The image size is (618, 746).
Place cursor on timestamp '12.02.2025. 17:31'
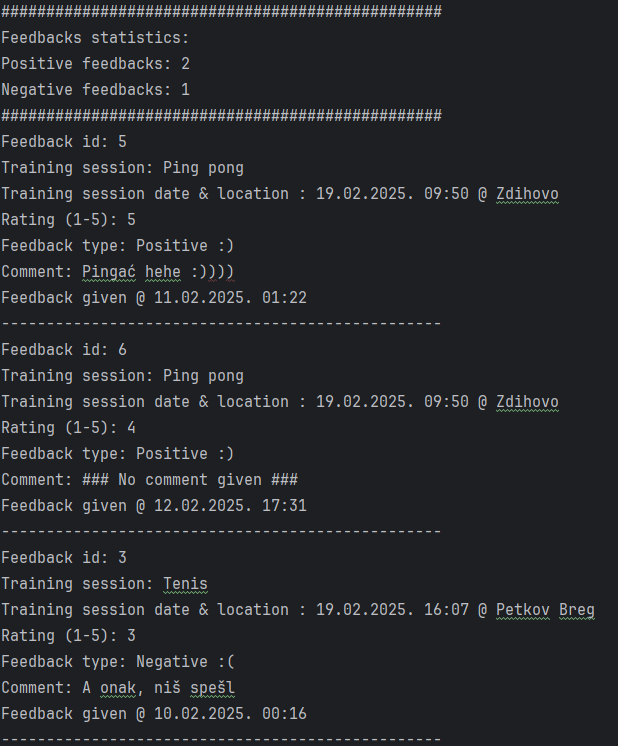coord(230,506)
